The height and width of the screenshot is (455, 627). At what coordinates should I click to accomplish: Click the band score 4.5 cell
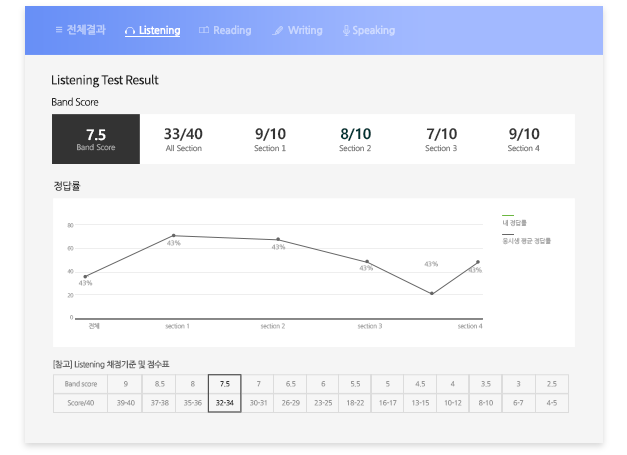[420, 384]
